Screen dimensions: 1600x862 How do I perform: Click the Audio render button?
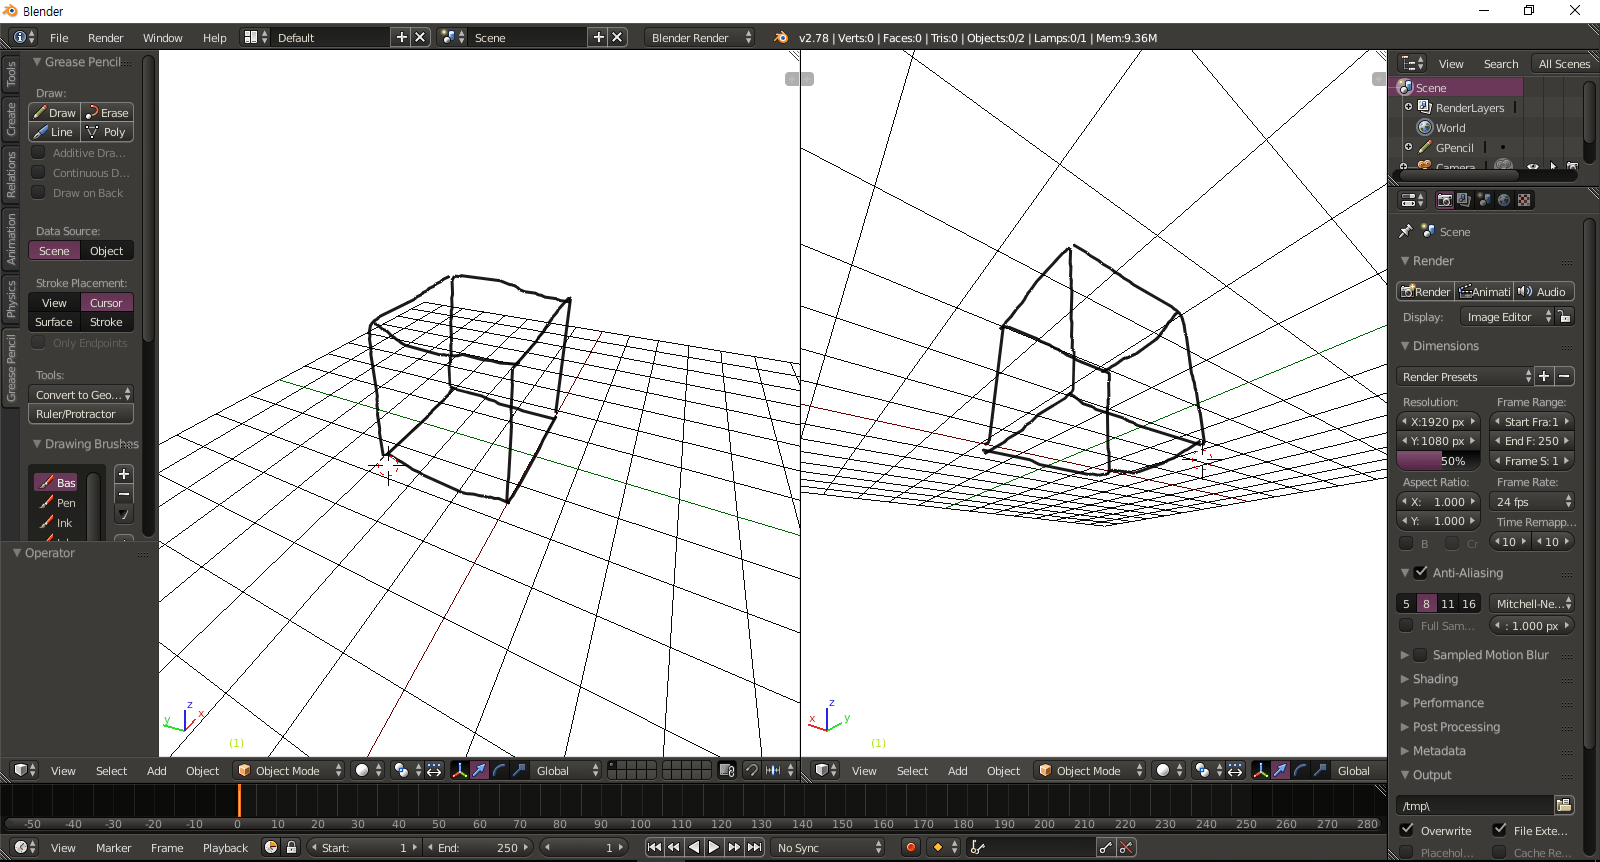(x=1544, y=291)
